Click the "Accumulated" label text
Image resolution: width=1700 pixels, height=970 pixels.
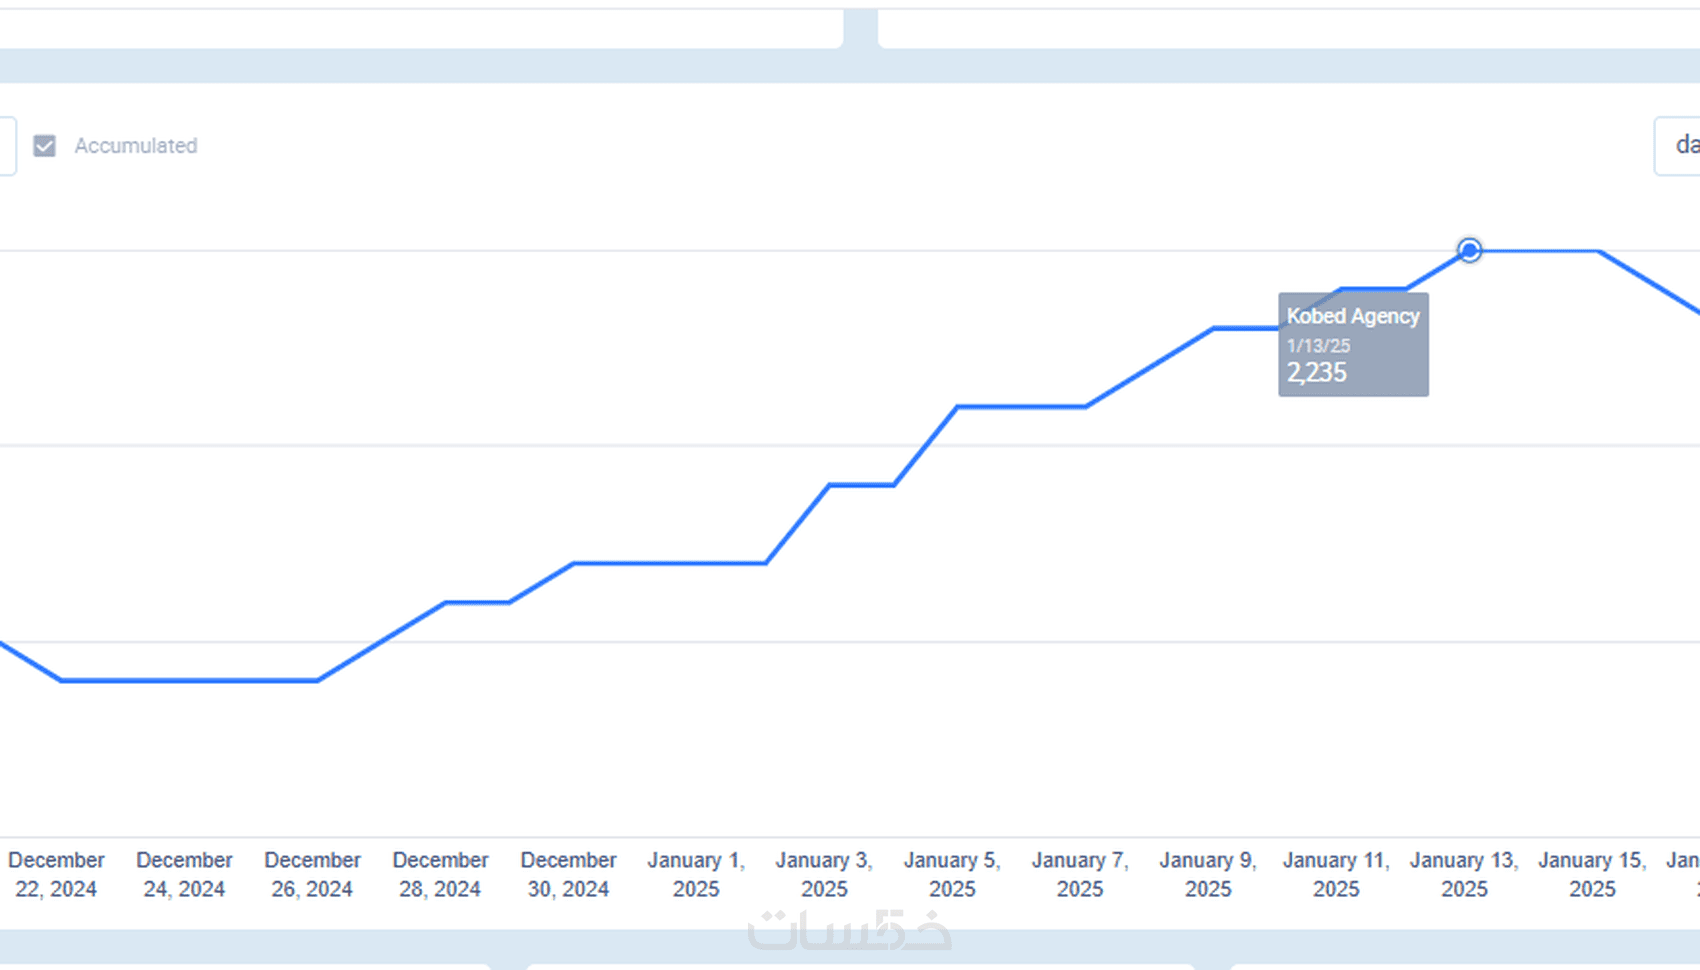[x=136, y=146]
